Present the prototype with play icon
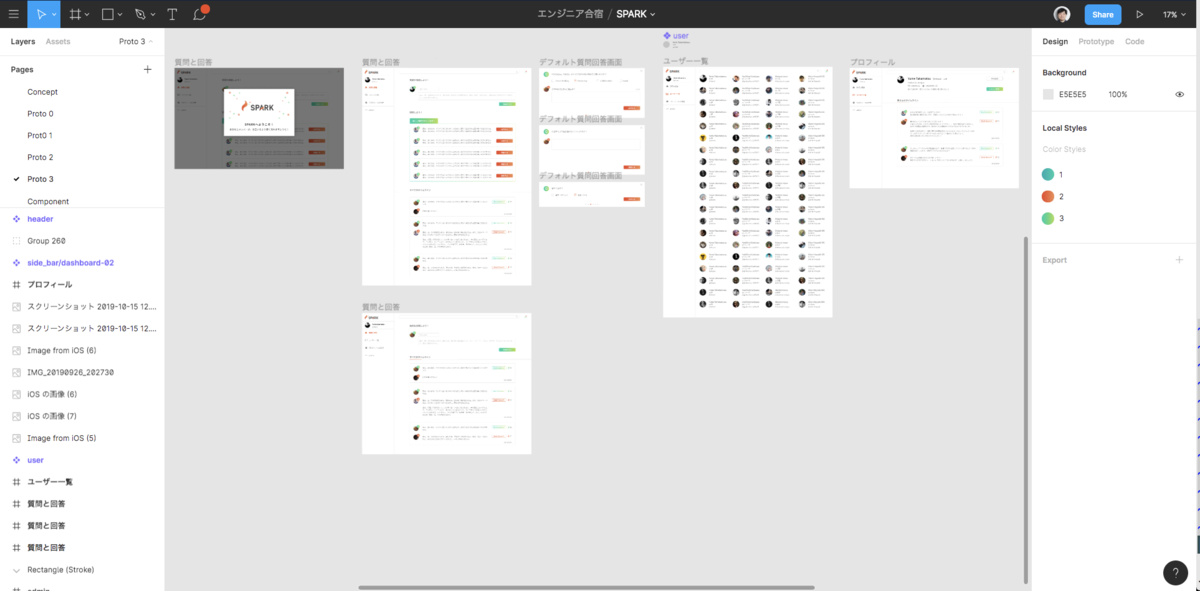This screenshot has width=1200, height=591. pos(1140,14)
